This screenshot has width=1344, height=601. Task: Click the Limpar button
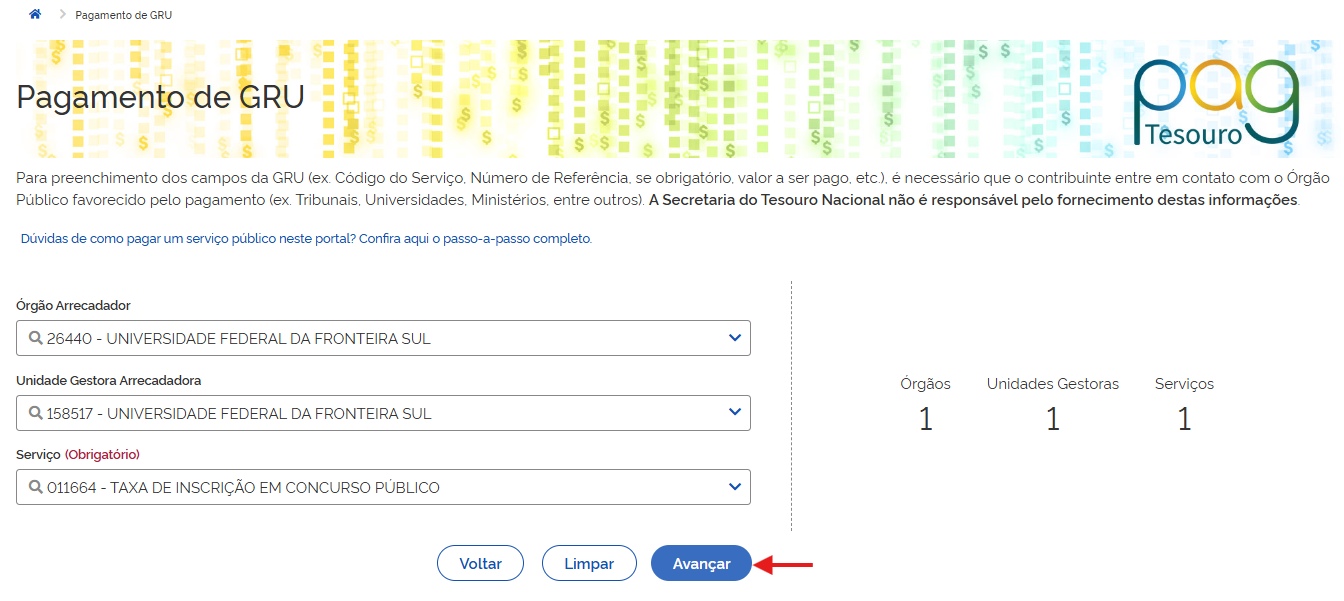click(x=589, y=563)
